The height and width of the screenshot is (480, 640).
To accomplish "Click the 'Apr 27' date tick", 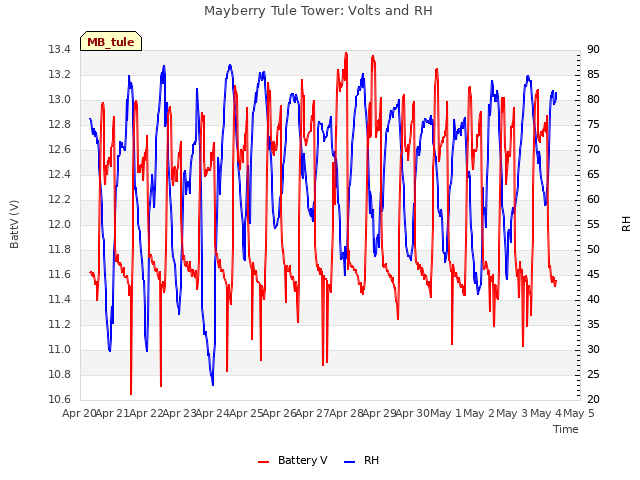I will coord(312,413).
